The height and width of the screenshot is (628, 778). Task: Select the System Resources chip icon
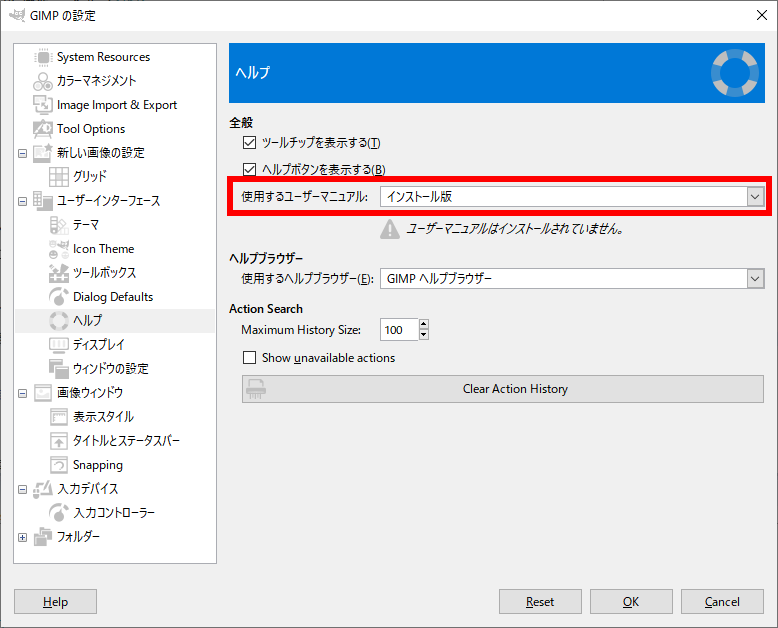43,57
